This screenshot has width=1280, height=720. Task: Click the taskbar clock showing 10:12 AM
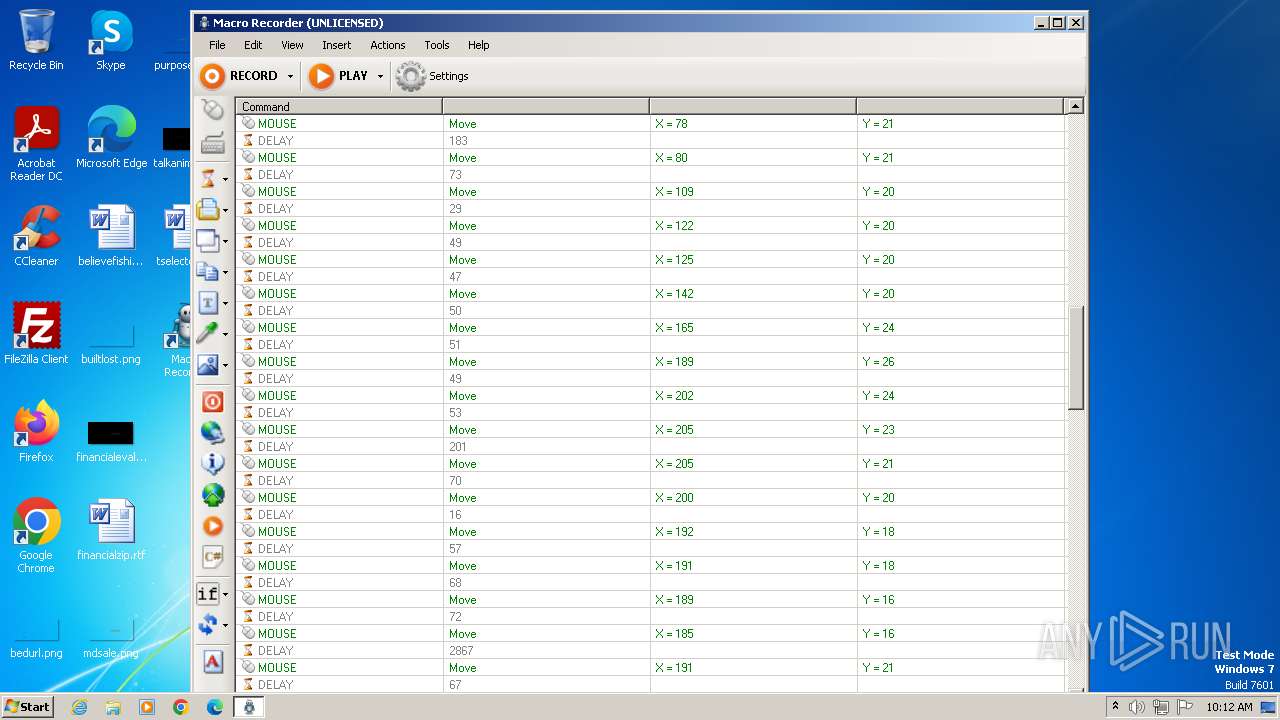1229,707
